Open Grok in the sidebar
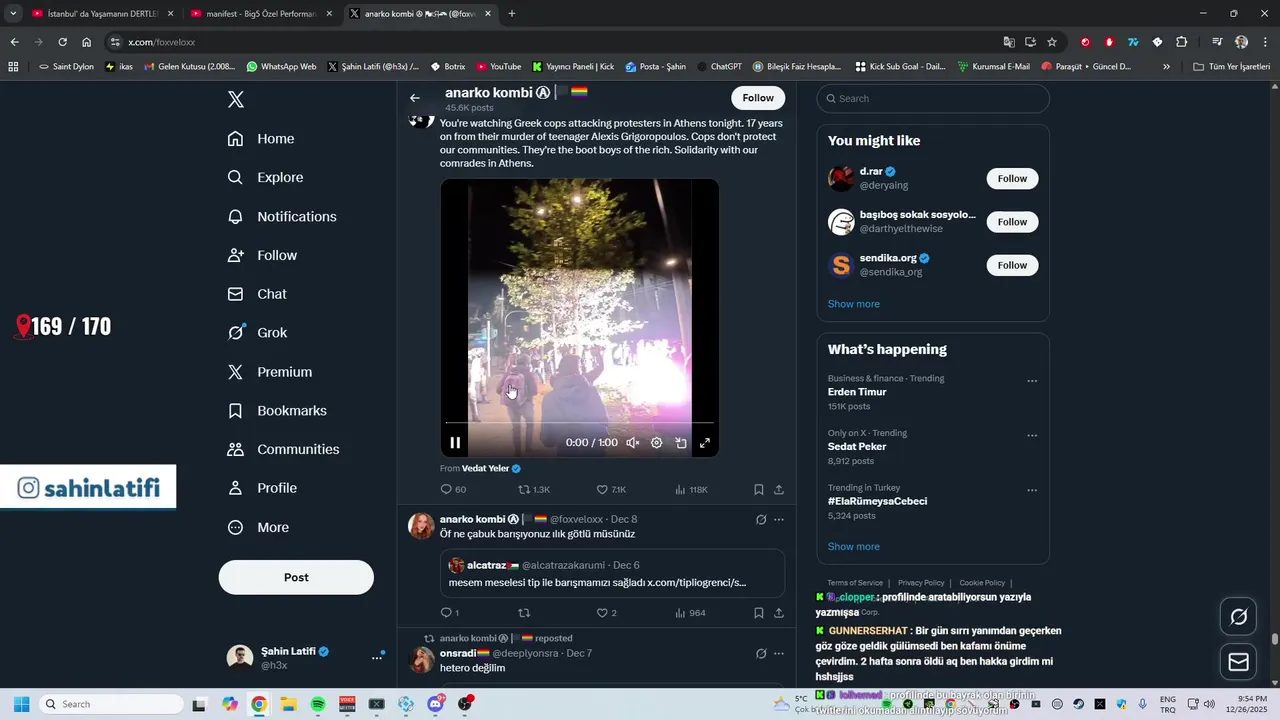This screenshot has width=1280, height=720. pyautogui.click(x=257, y=333)
